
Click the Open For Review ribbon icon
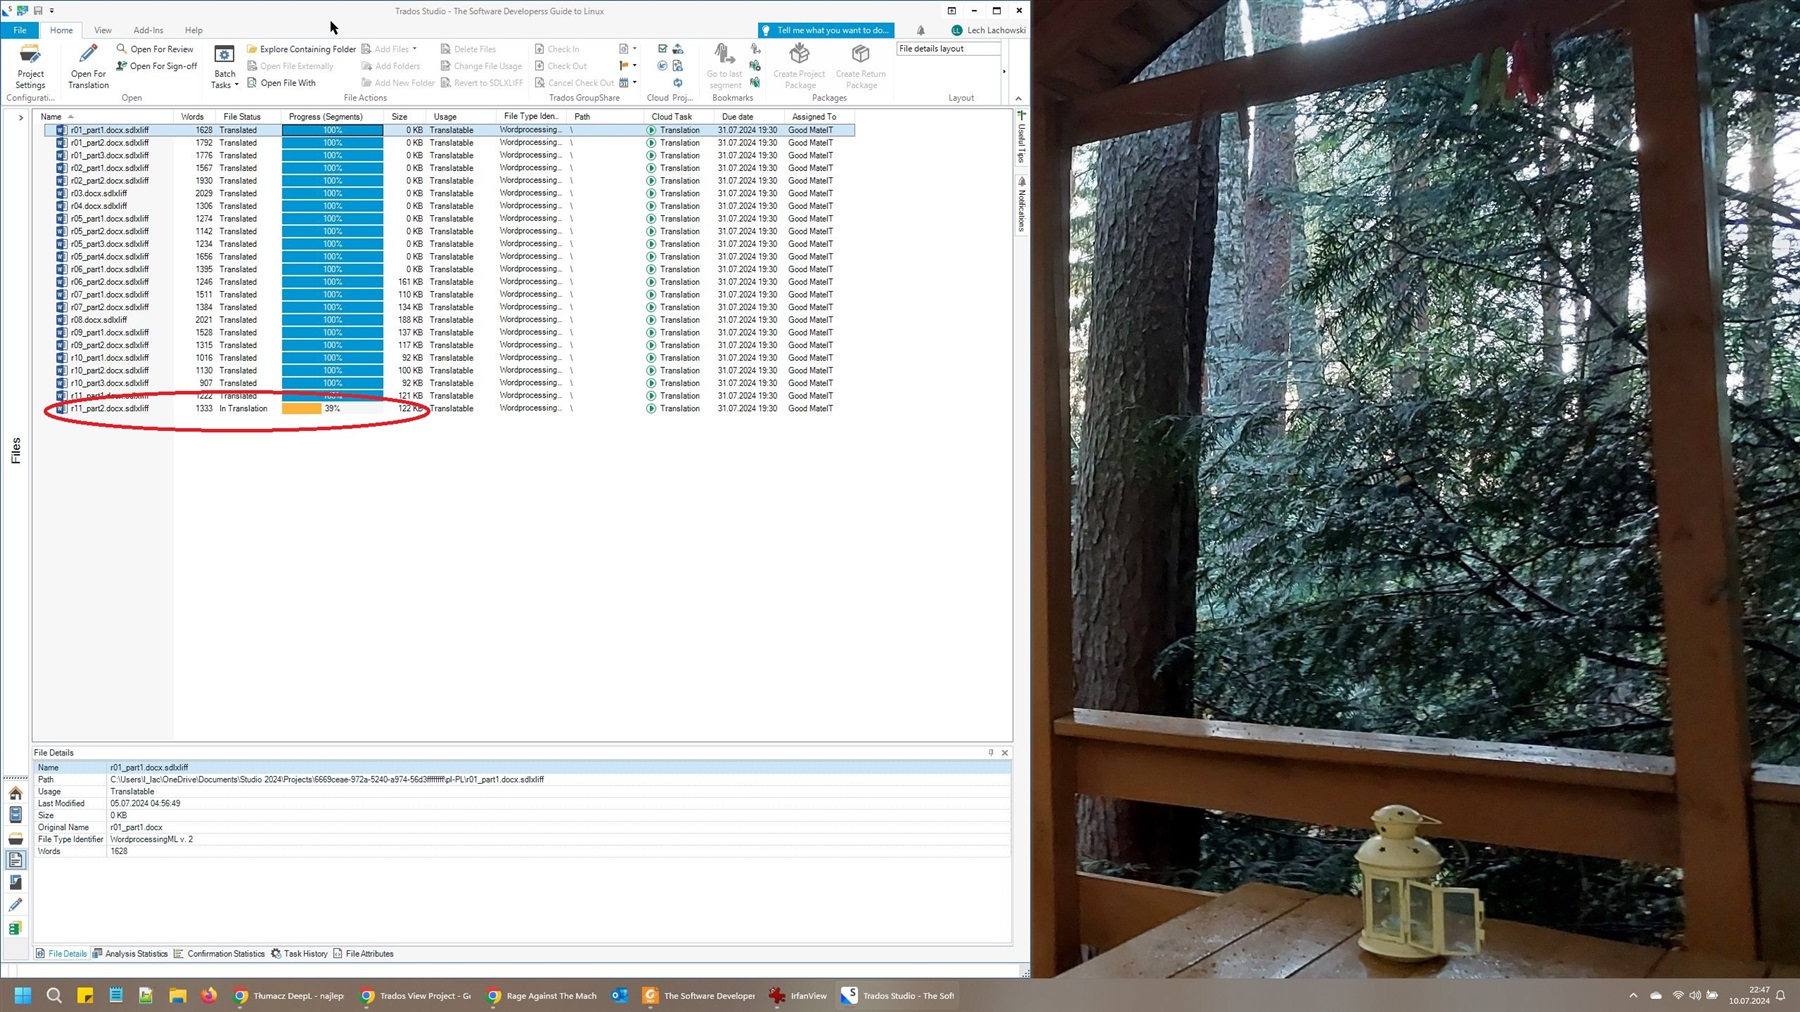[156, 48]
